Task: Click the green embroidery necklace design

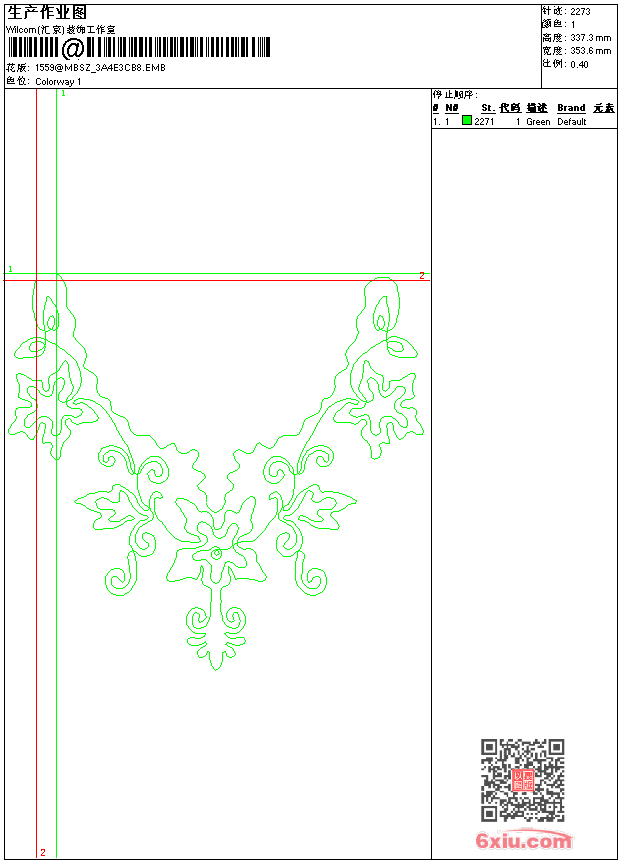Action: point(216,473)
